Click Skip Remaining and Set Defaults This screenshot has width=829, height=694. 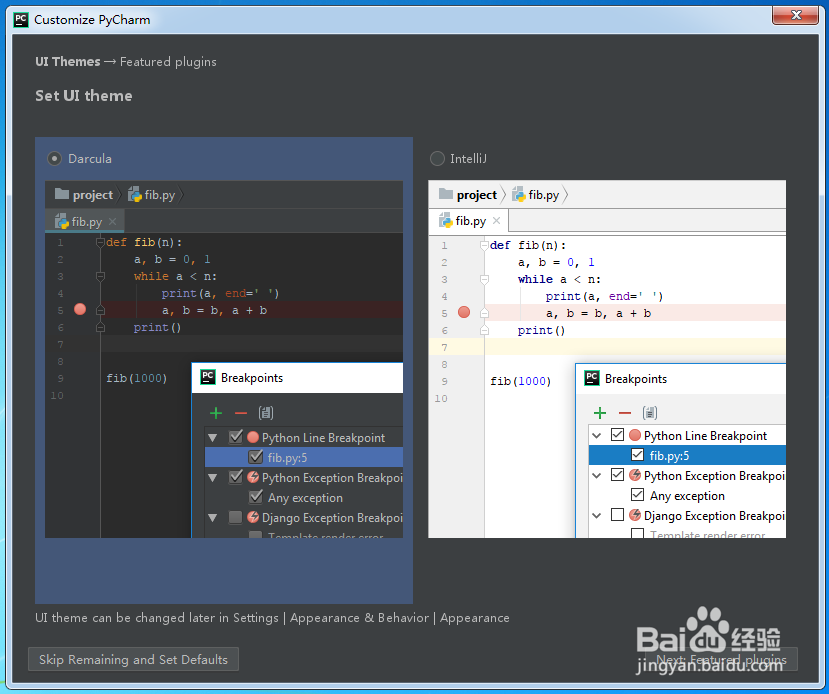[x=133, y=659]
